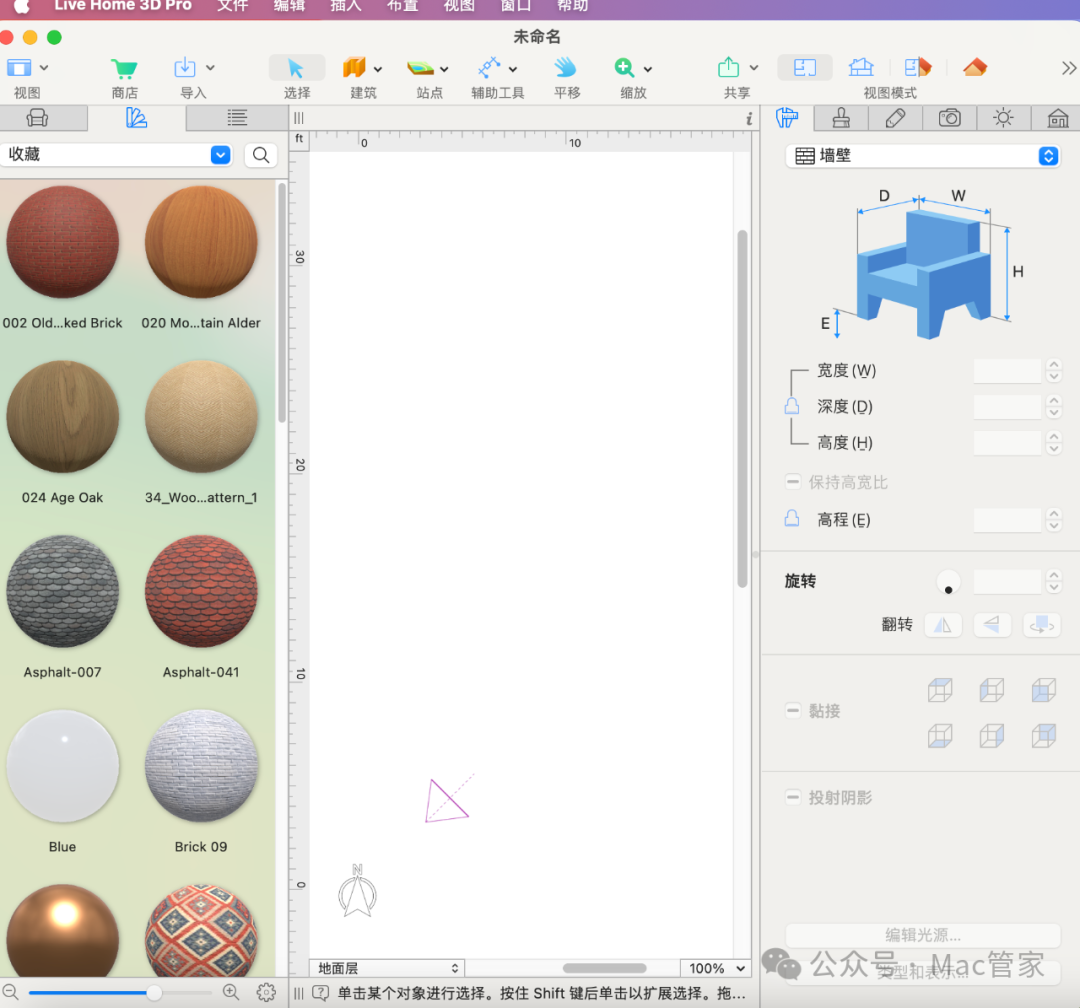Toggle the 投射阴影 checkbox

[x=793, y=797]
